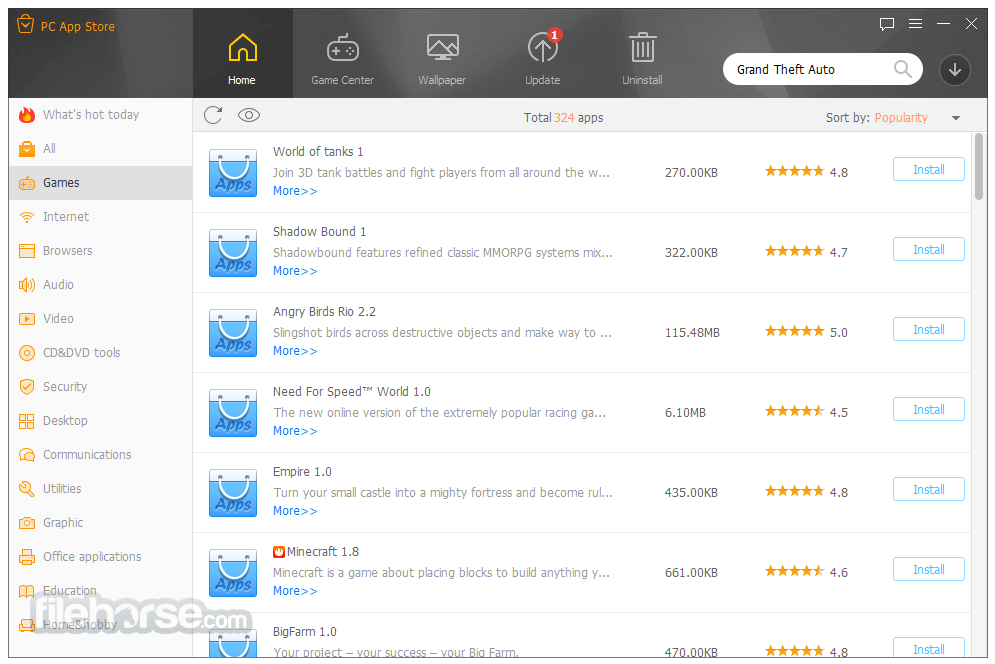Open the hamburger menu
Image resolution: width=995 pixels, height=664 pixels.
coord(915,24)
